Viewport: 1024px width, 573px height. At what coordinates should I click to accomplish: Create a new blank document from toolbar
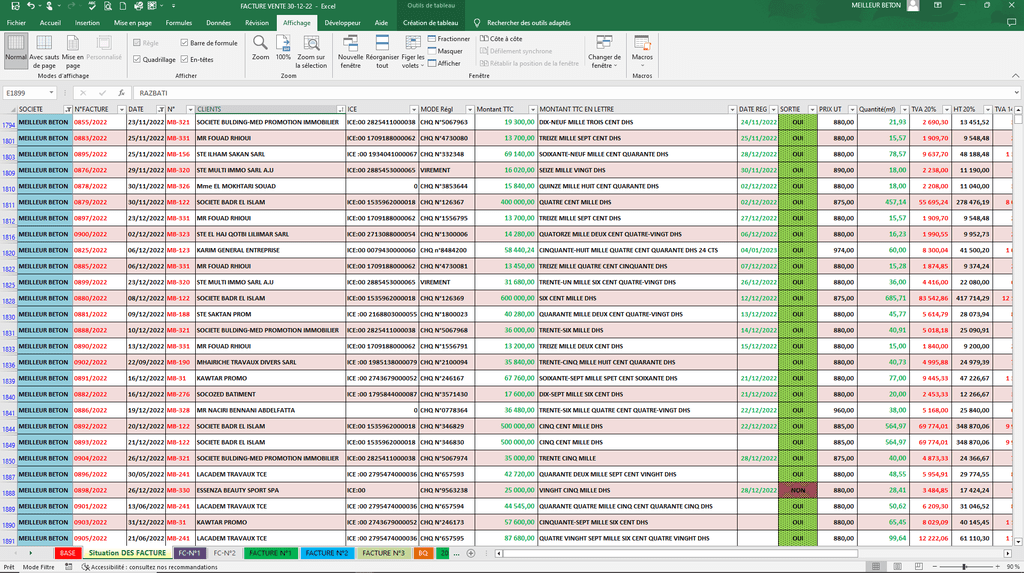tap(123, 6)
